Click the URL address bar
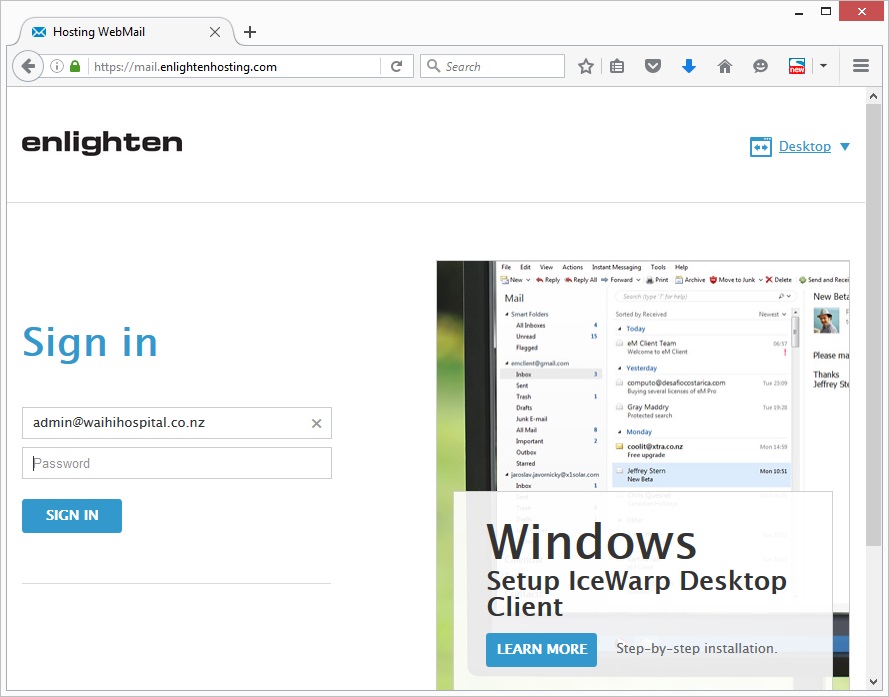 pos(235,66)
